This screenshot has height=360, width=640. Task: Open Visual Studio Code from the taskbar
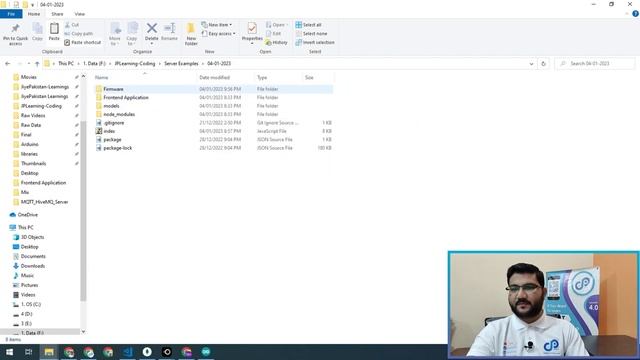coord(128,352)
